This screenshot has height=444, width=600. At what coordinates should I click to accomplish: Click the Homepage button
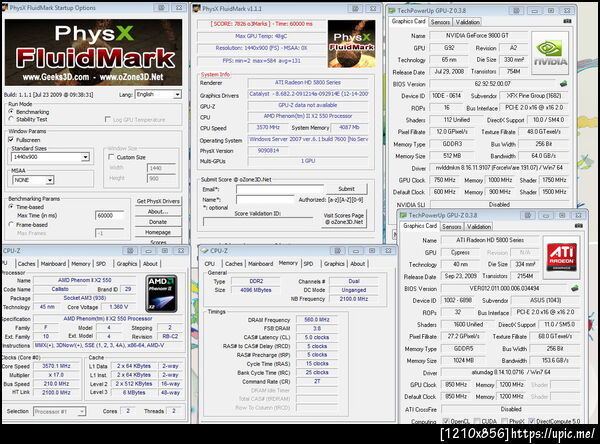tap(158, 232)
